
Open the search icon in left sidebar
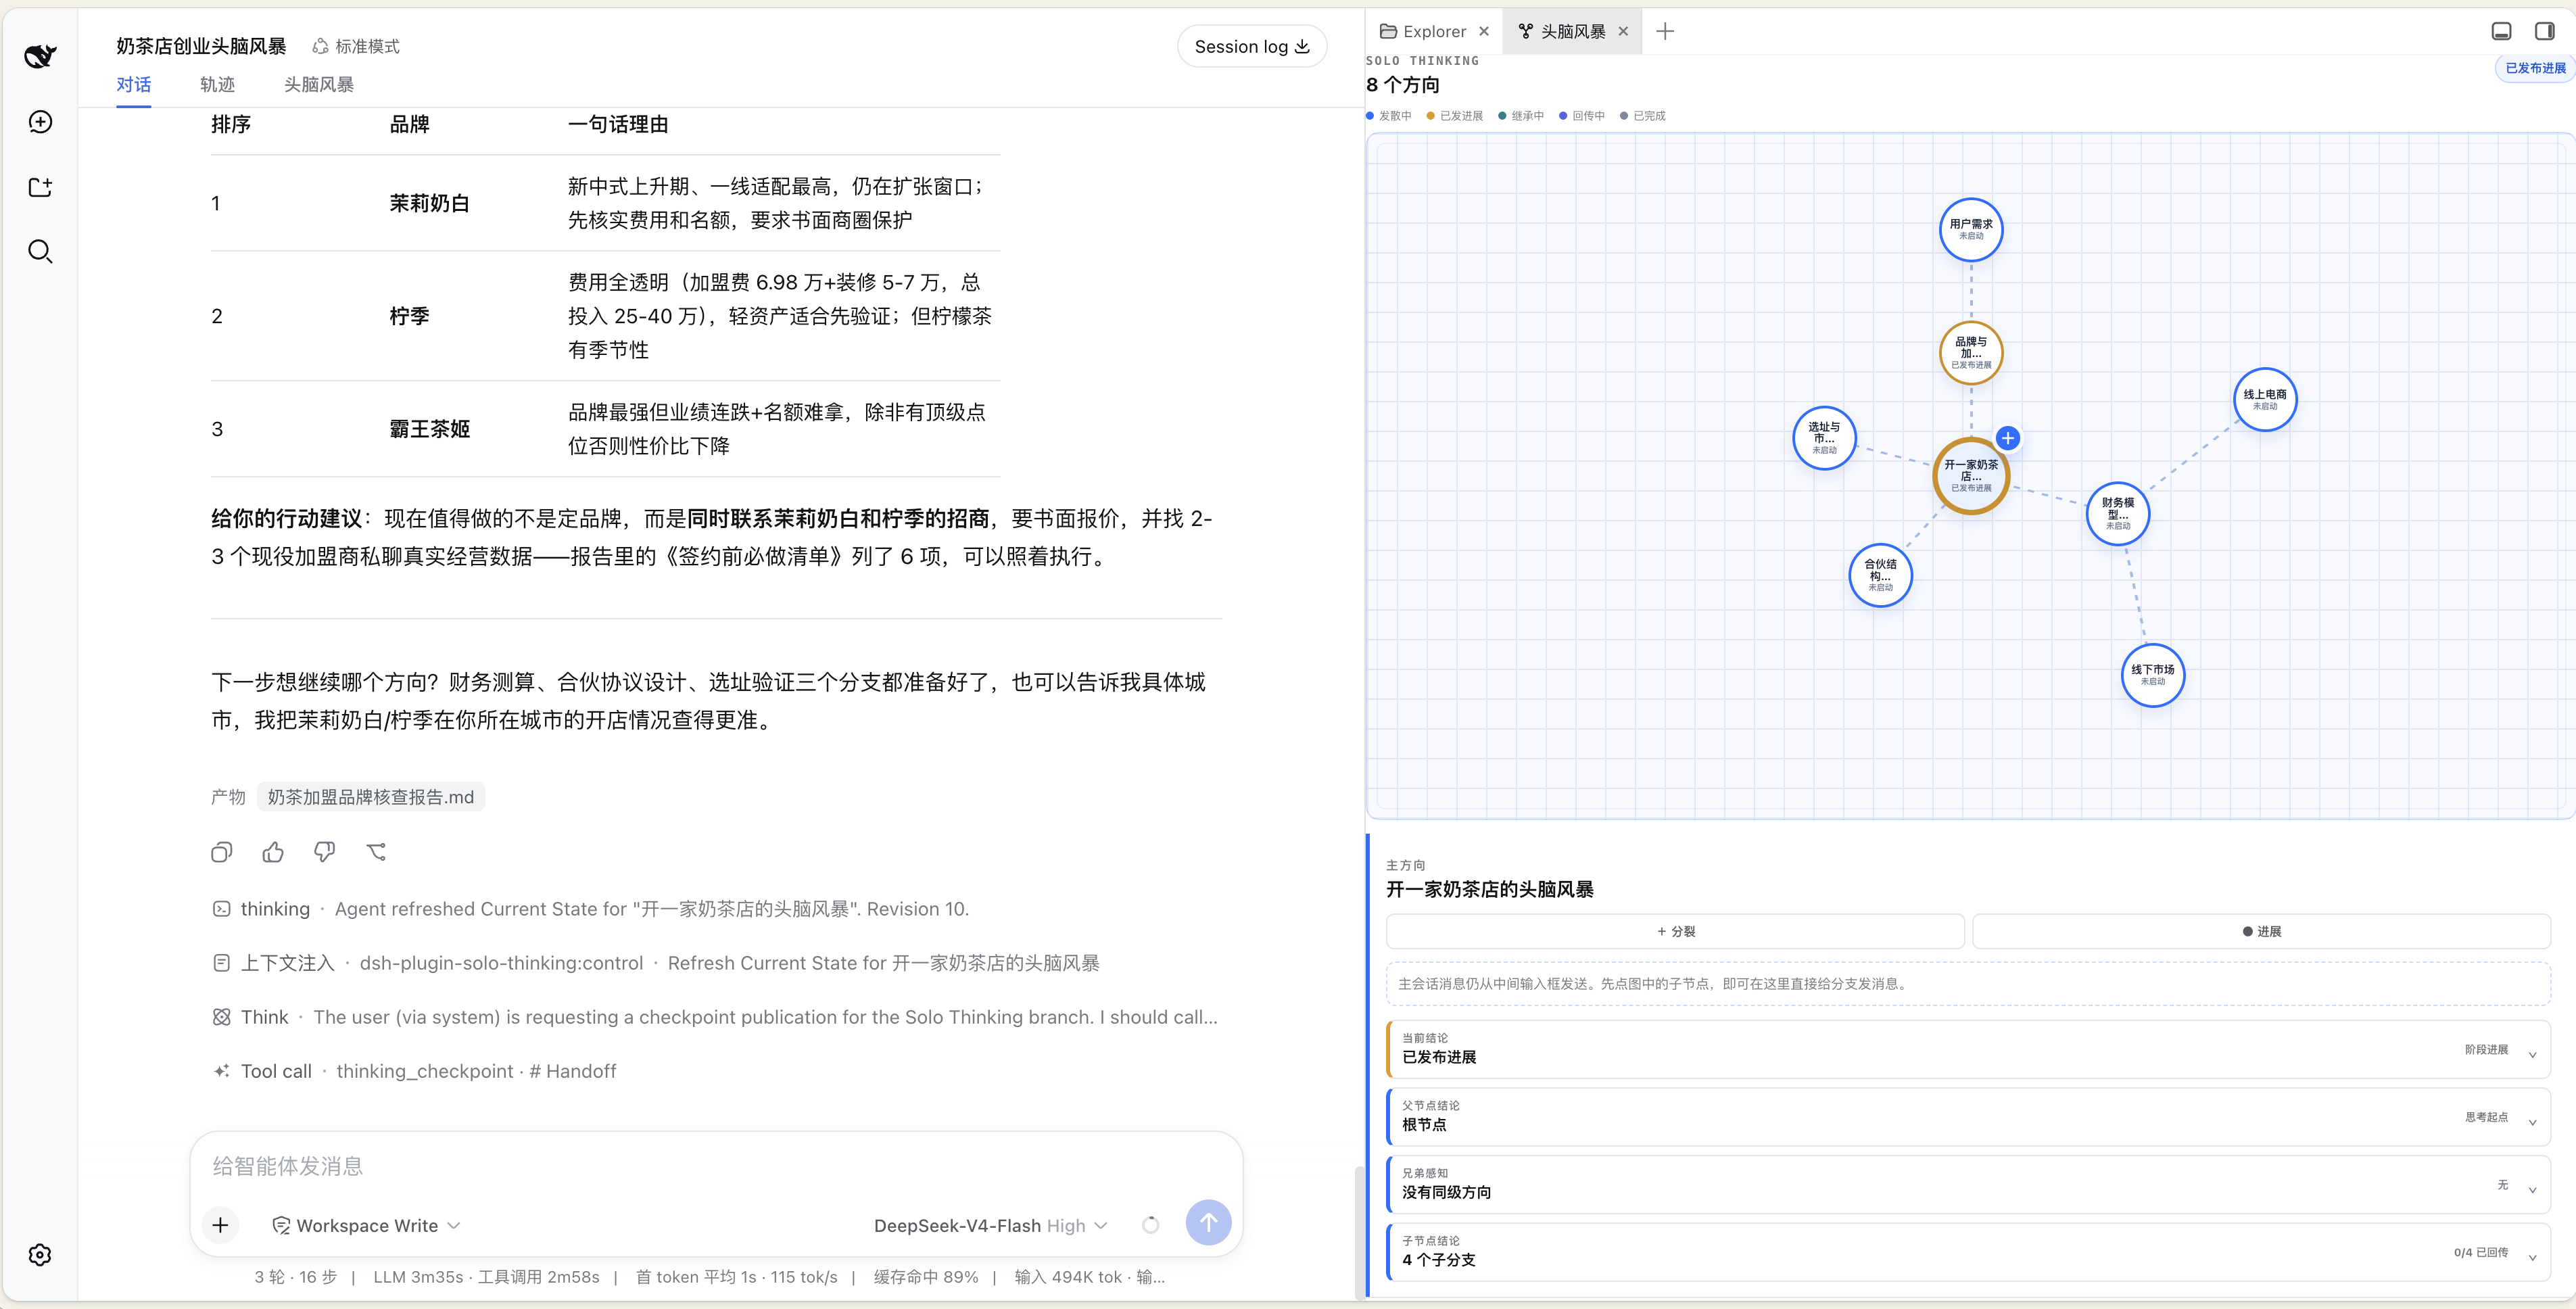point(40,251)
